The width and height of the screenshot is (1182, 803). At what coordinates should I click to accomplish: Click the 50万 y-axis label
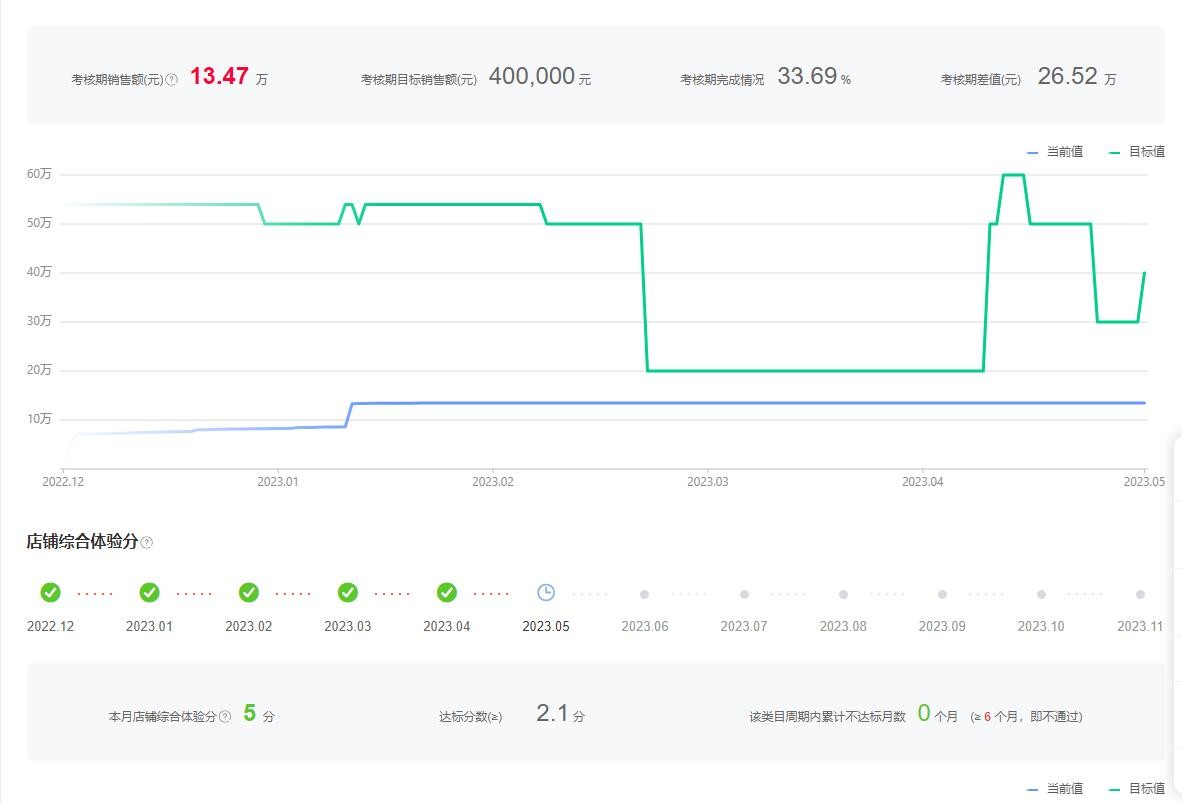click(39, 223)
